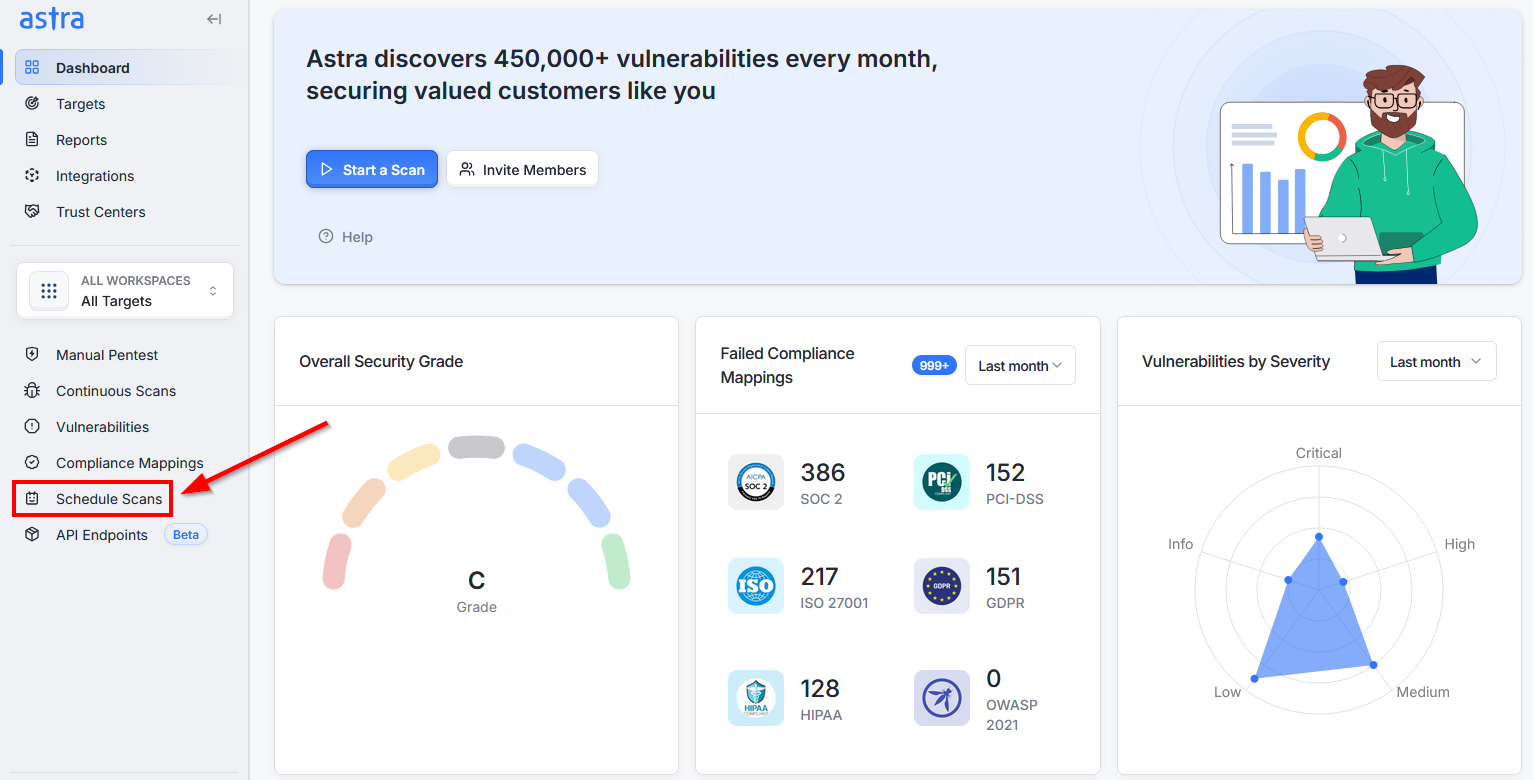Image resolution: width=1533 pixels, height=780 pixels.
Task: Click the ISO 27001 badge icon
Action: (x=756, y=586)
